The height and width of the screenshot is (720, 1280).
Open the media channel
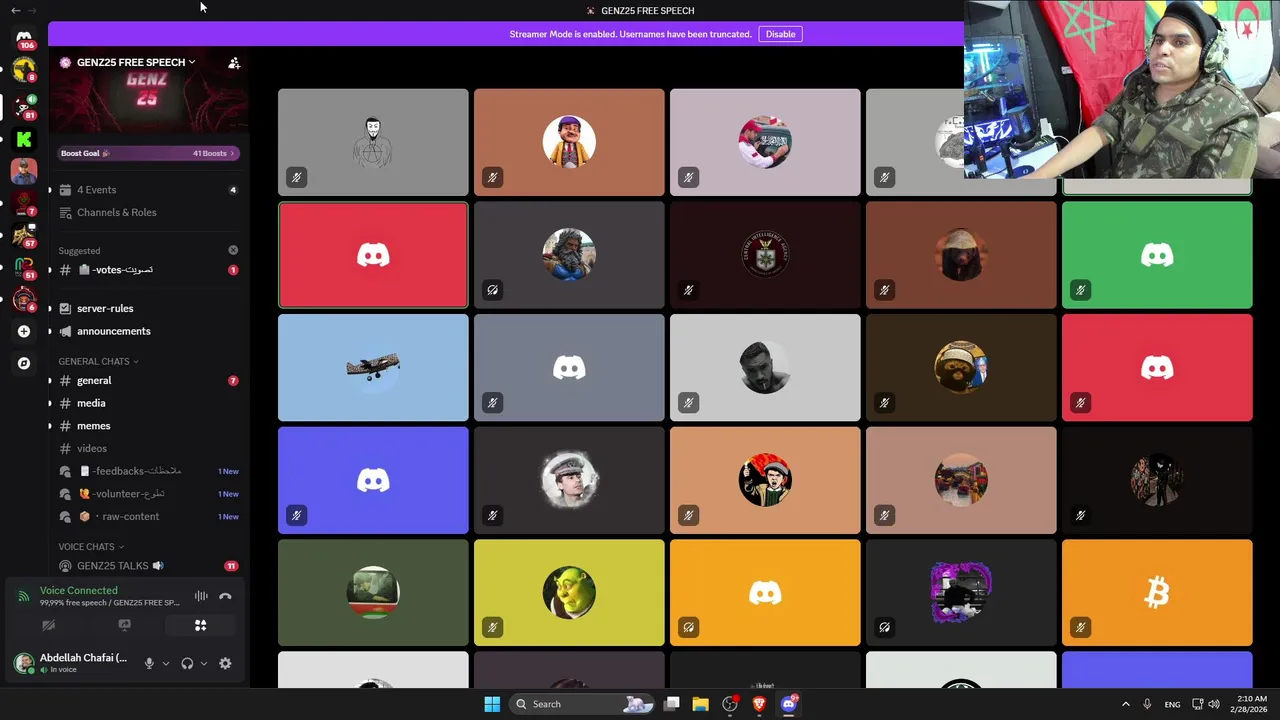point(148,403)
